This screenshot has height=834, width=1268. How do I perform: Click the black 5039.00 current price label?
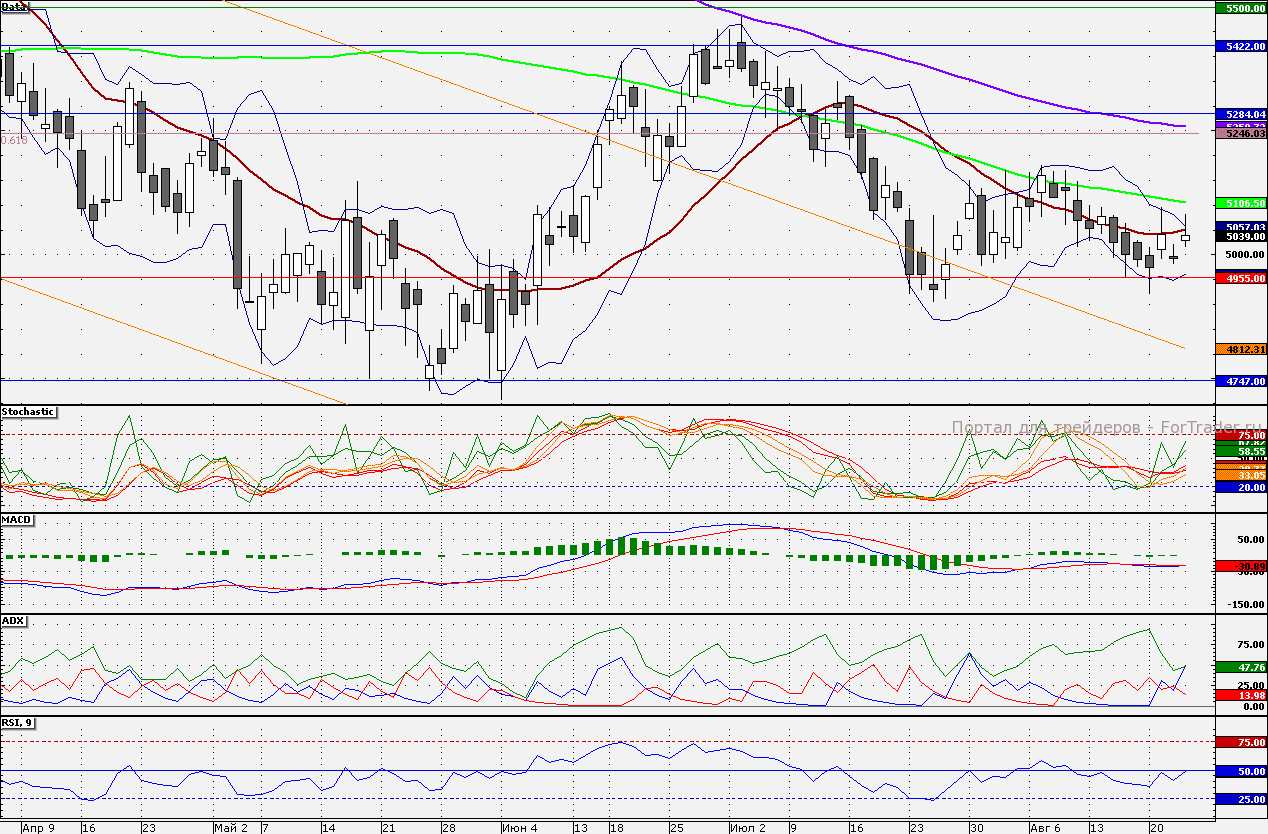[1240, 237]
